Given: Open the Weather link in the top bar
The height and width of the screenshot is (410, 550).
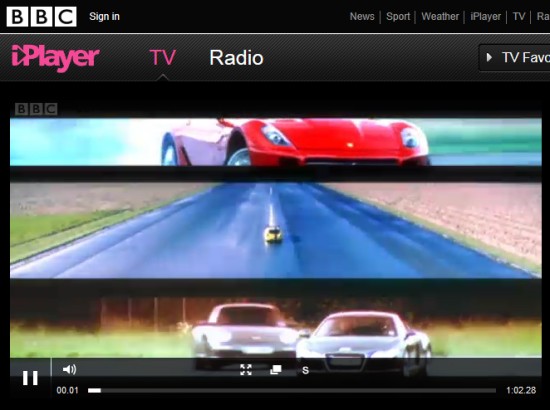Looking at the screenshot, I should [x=440, y=16].
